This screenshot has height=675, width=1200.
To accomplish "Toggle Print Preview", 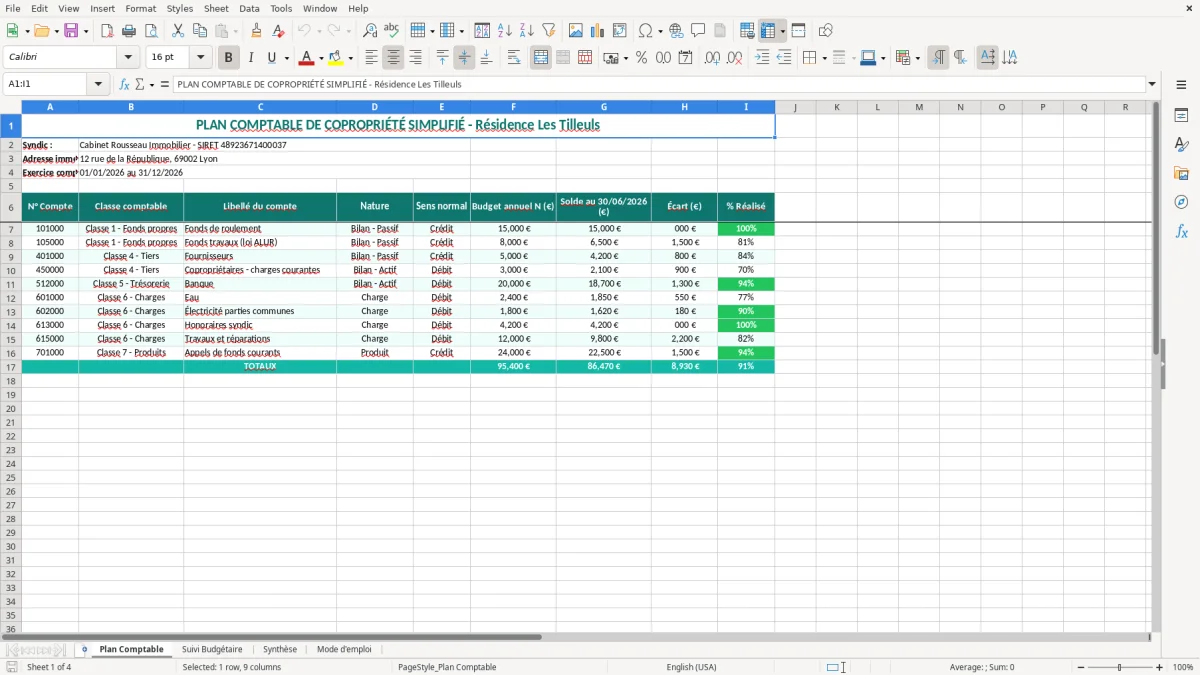I will (x=151, y=31).
